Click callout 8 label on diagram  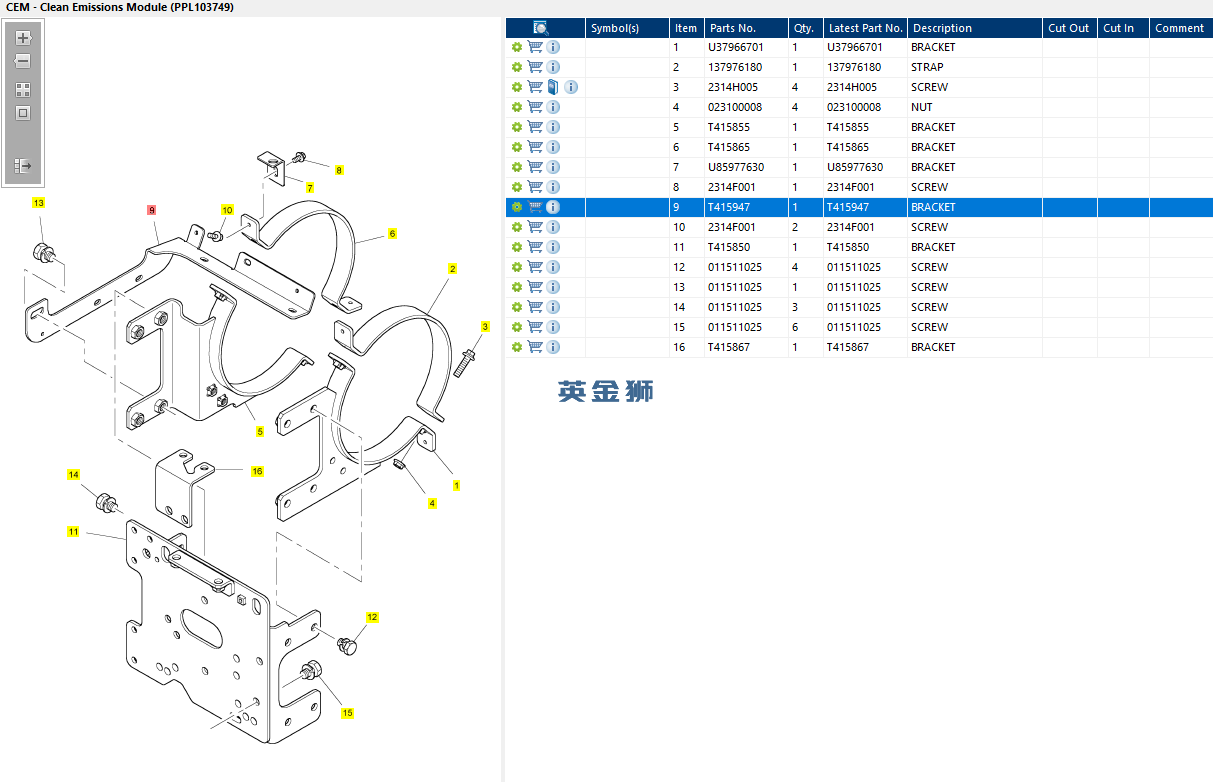pyautogui.click(x=338, y=171)
